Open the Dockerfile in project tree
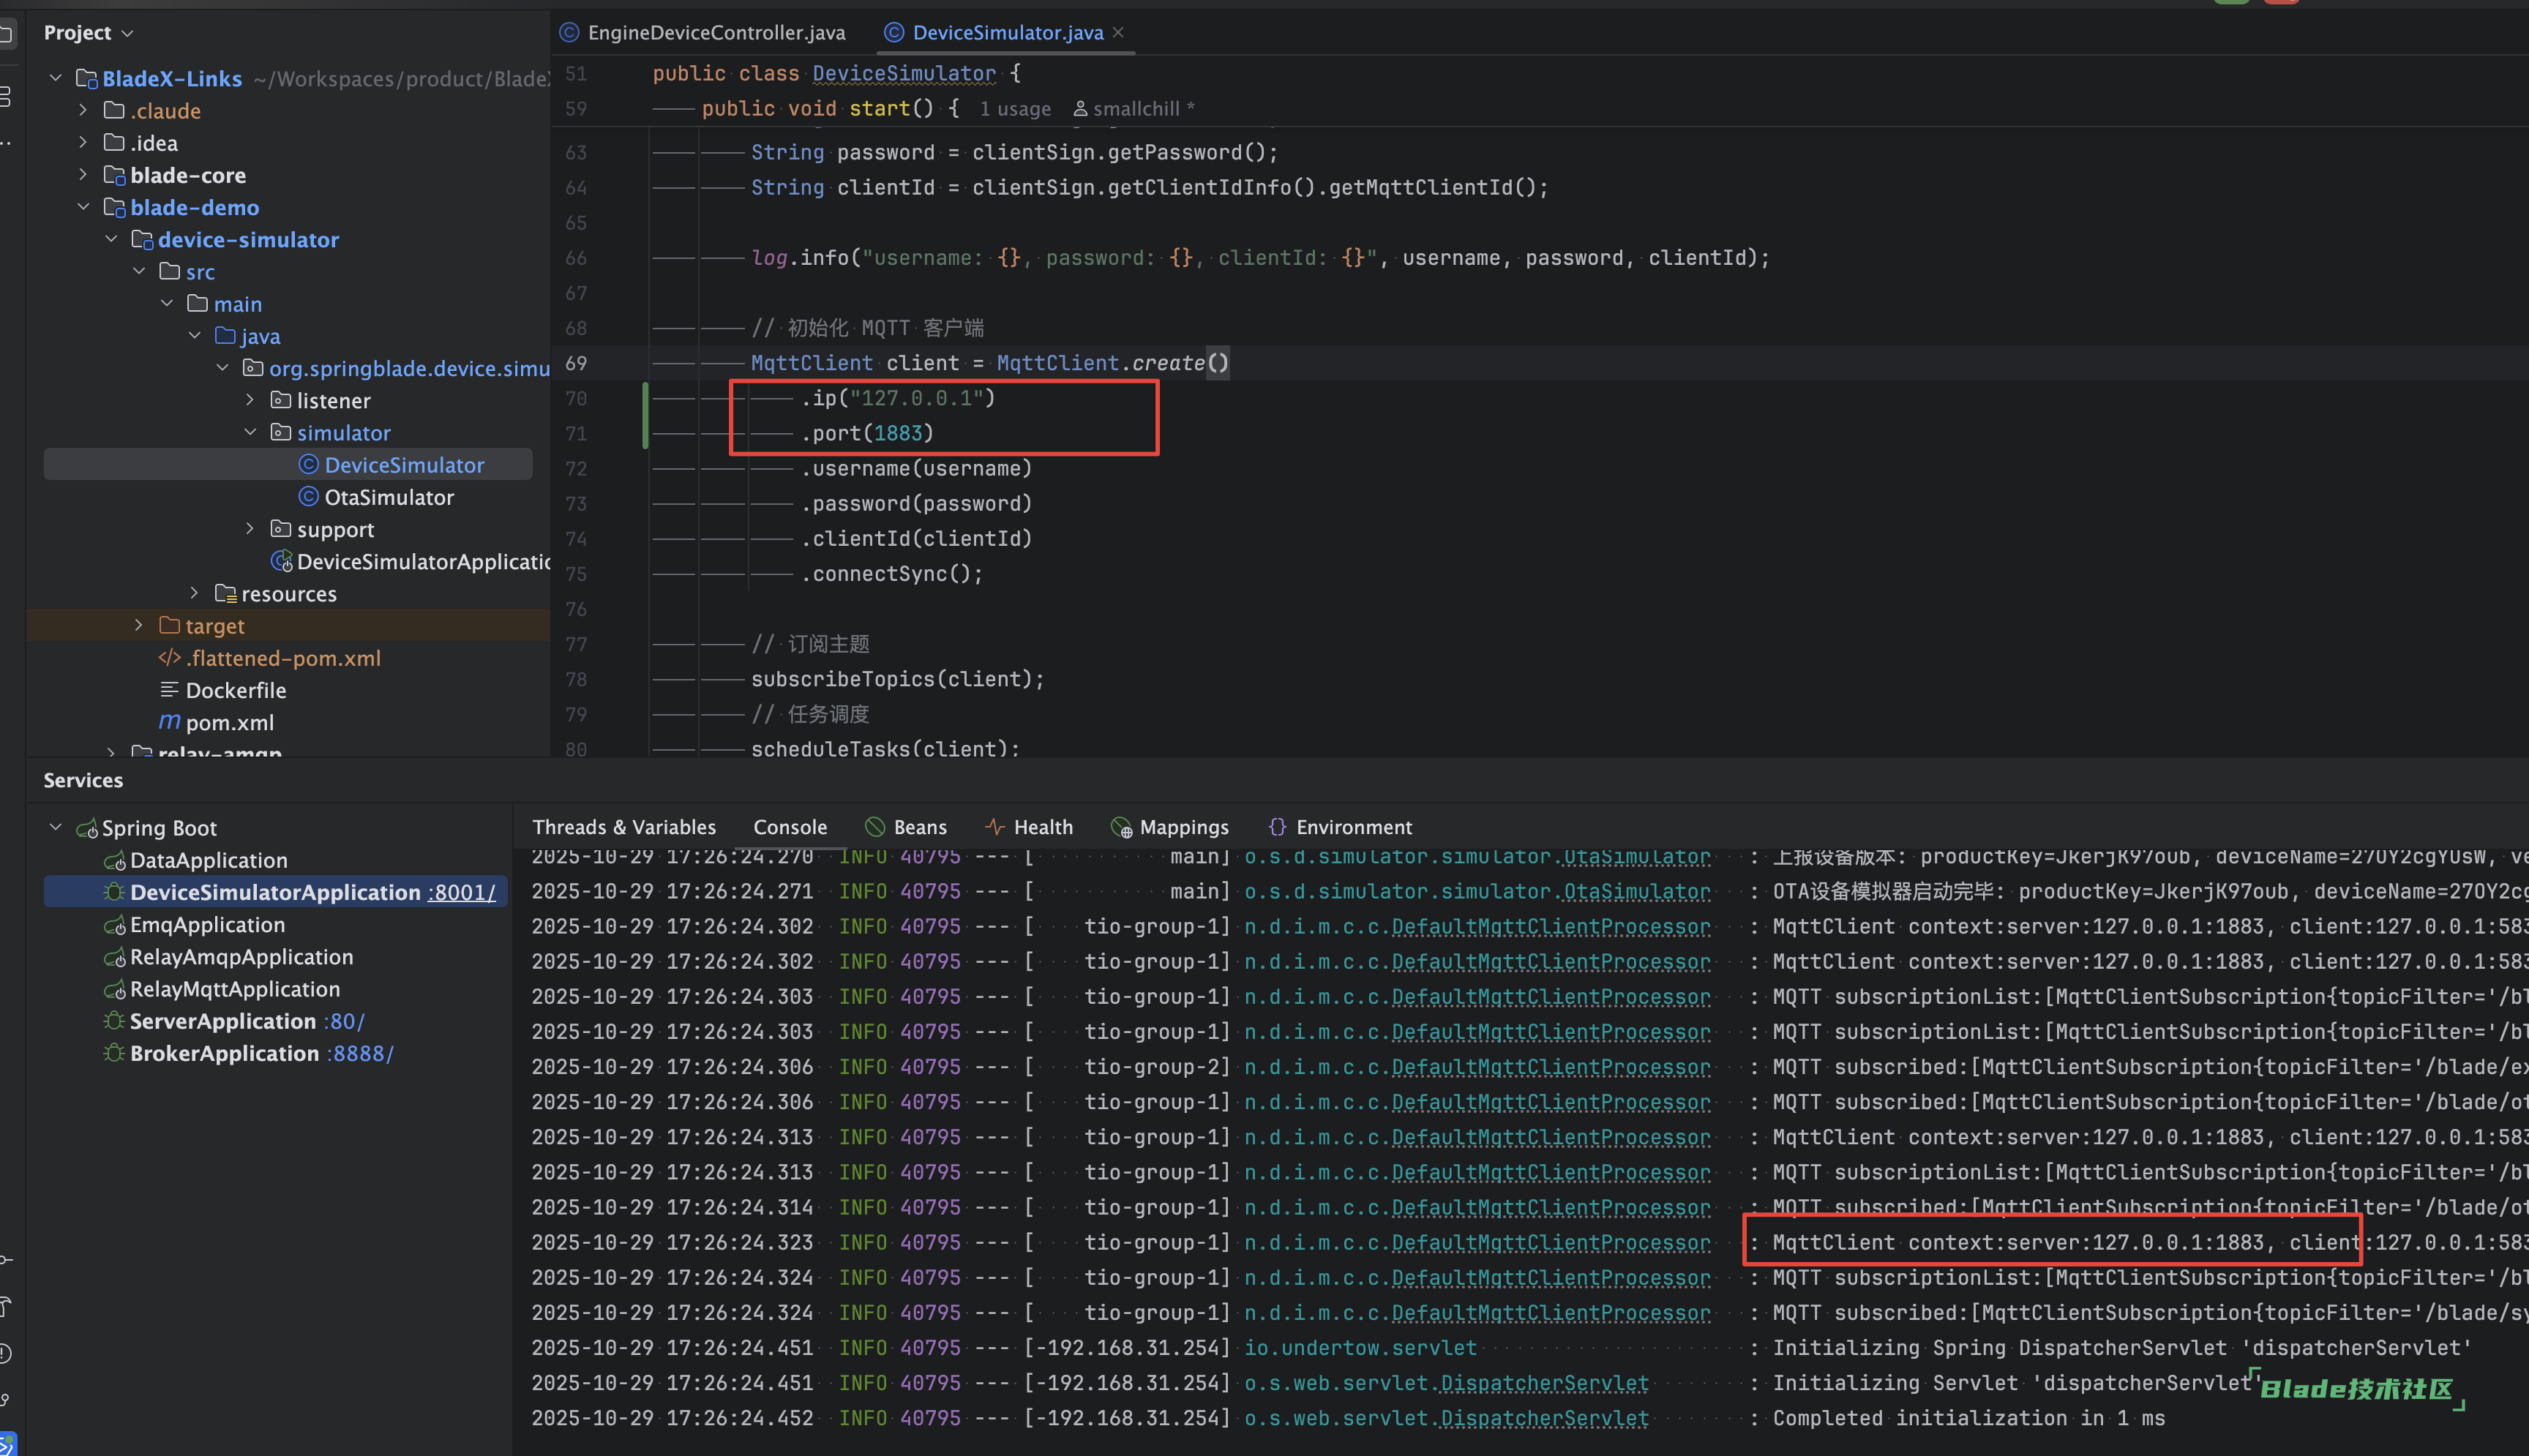This screenshot has width=2529, height=1456. click(x=235, y=690)
